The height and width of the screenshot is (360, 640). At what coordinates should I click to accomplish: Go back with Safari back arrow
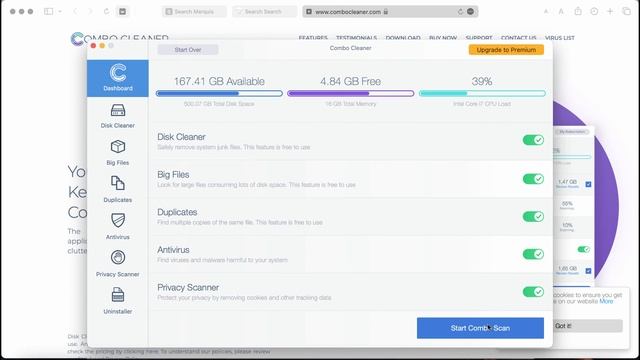point(75,11)
